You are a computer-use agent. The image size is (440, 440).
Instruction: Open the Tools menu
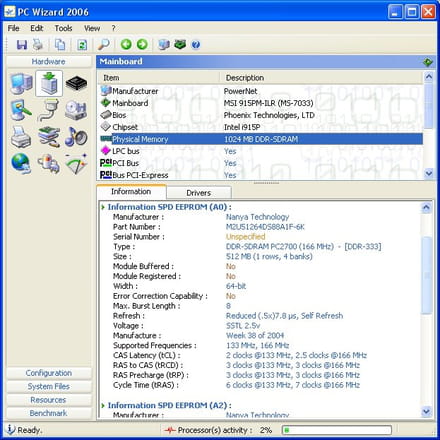(x=63, y=28)
